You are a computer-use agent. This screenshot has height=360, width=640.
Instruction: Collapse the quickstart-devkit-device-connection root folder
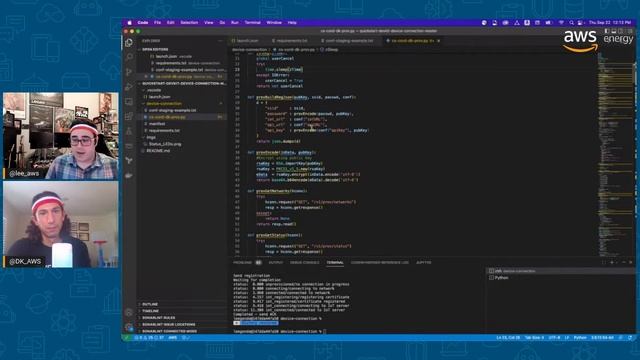point(182,83)
